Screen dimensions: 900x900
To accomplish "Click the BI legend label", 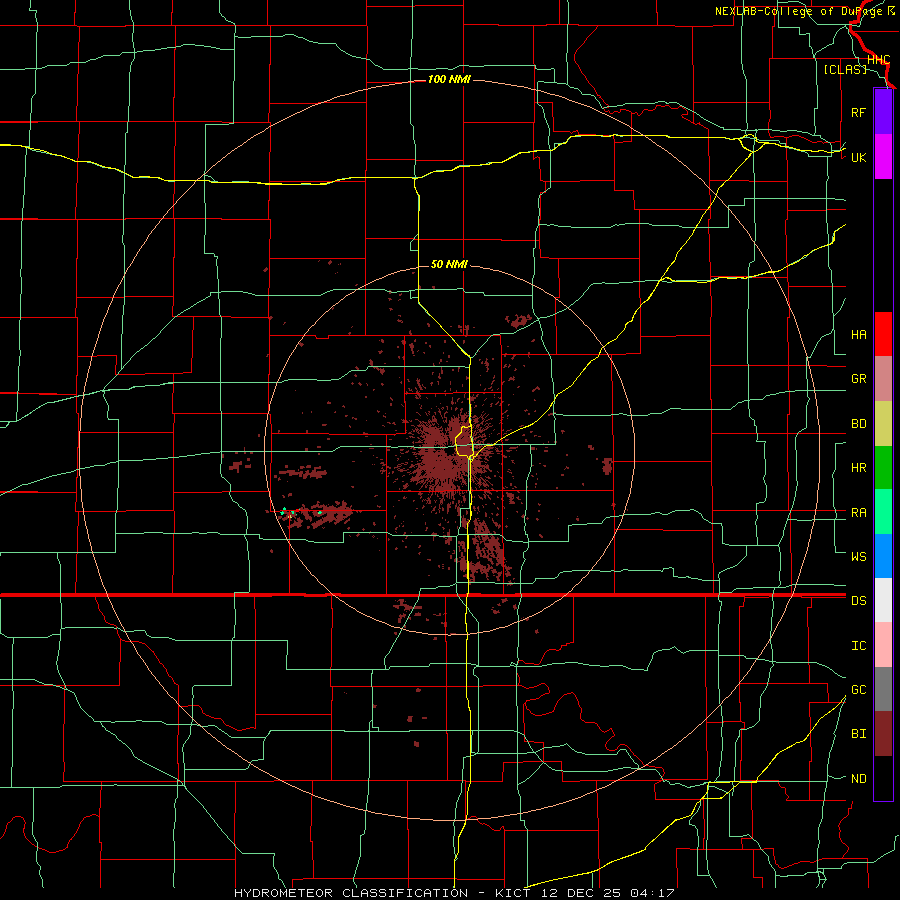I will [x=858, y=734].
